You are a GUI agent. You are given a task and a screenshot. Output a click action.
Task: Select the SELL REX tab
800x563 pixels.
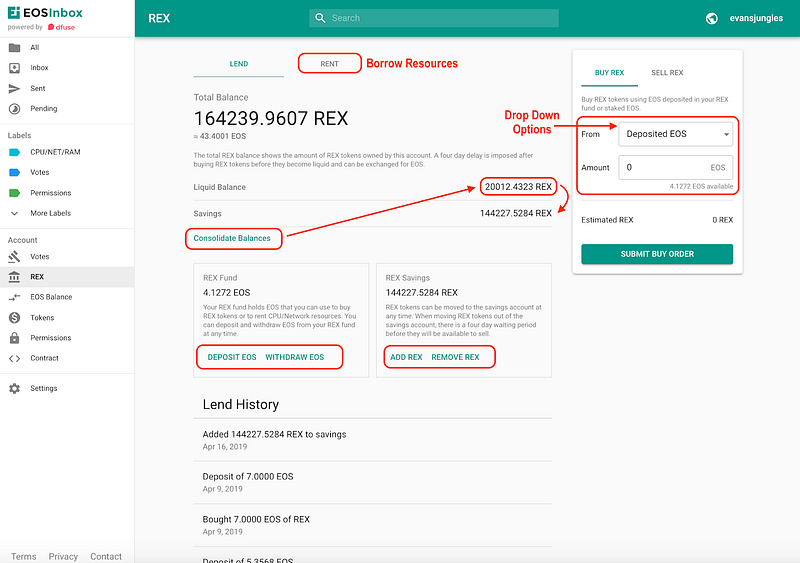point(667,72)
